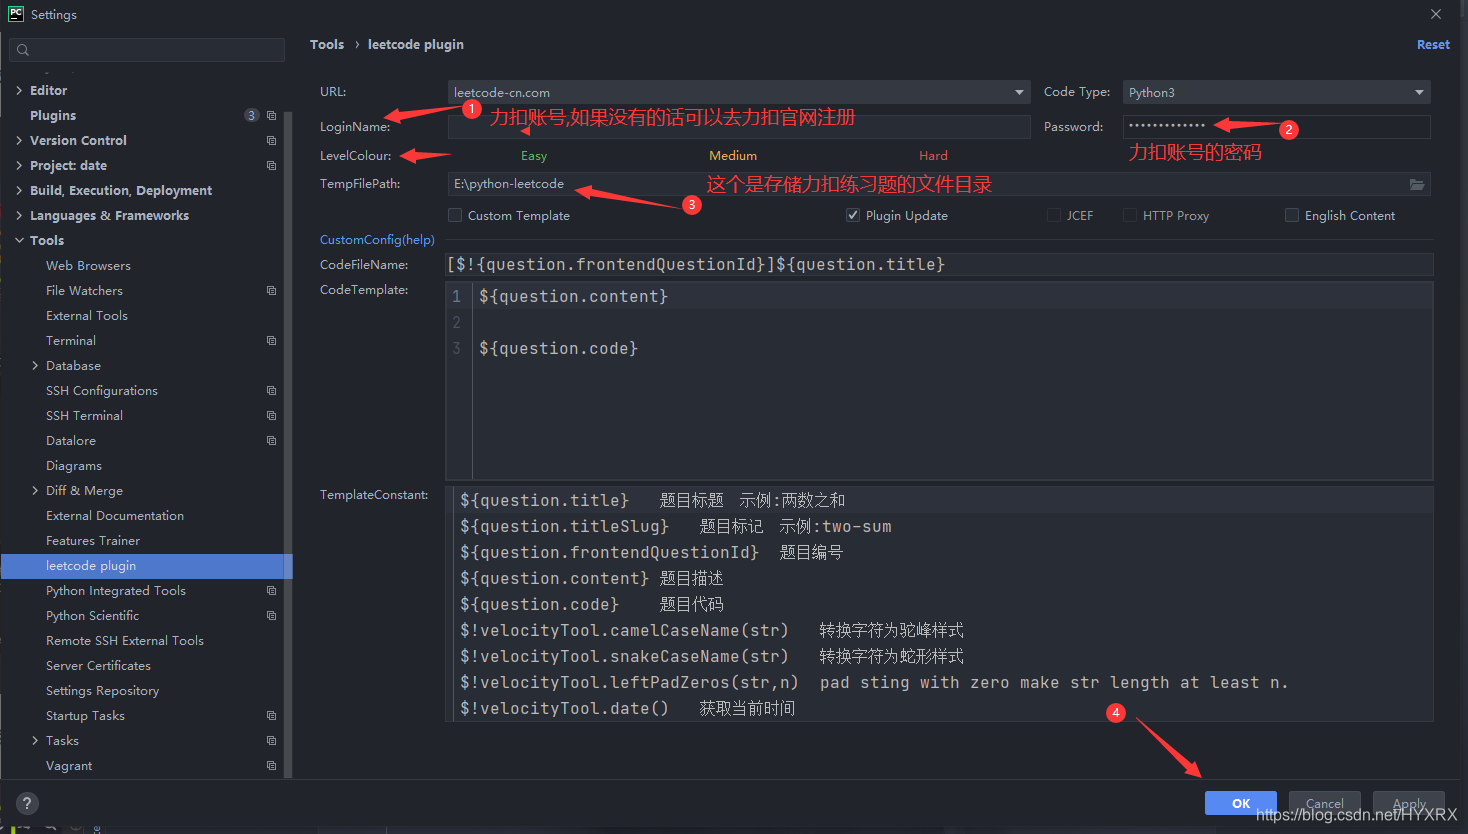1468x834 pixels.
Task: Open External Documentation settings page
Action: point(115,516)
